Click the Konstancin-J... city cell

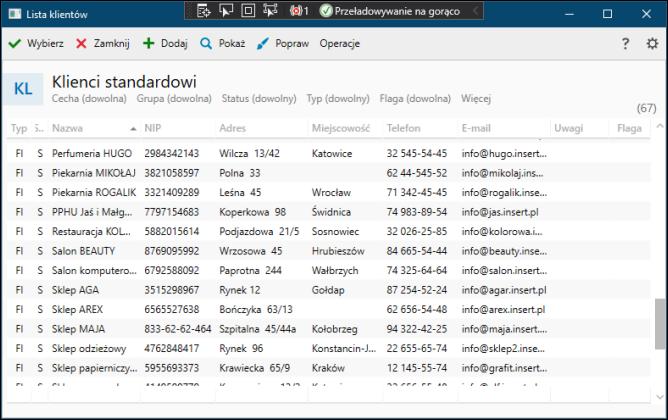344,348
